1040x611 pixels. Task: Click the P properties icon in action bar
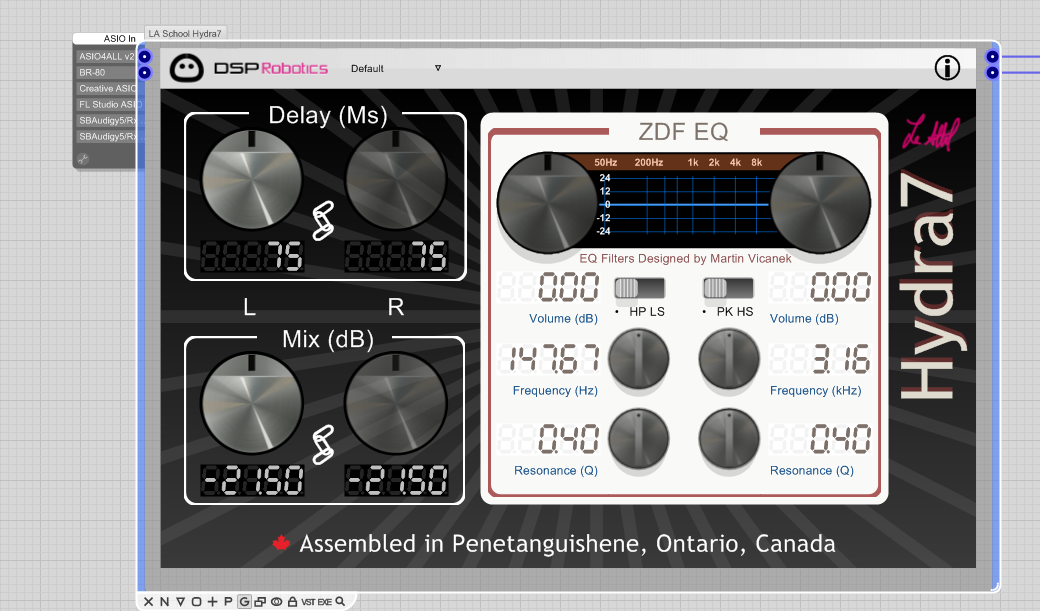(x=228, y=602)
